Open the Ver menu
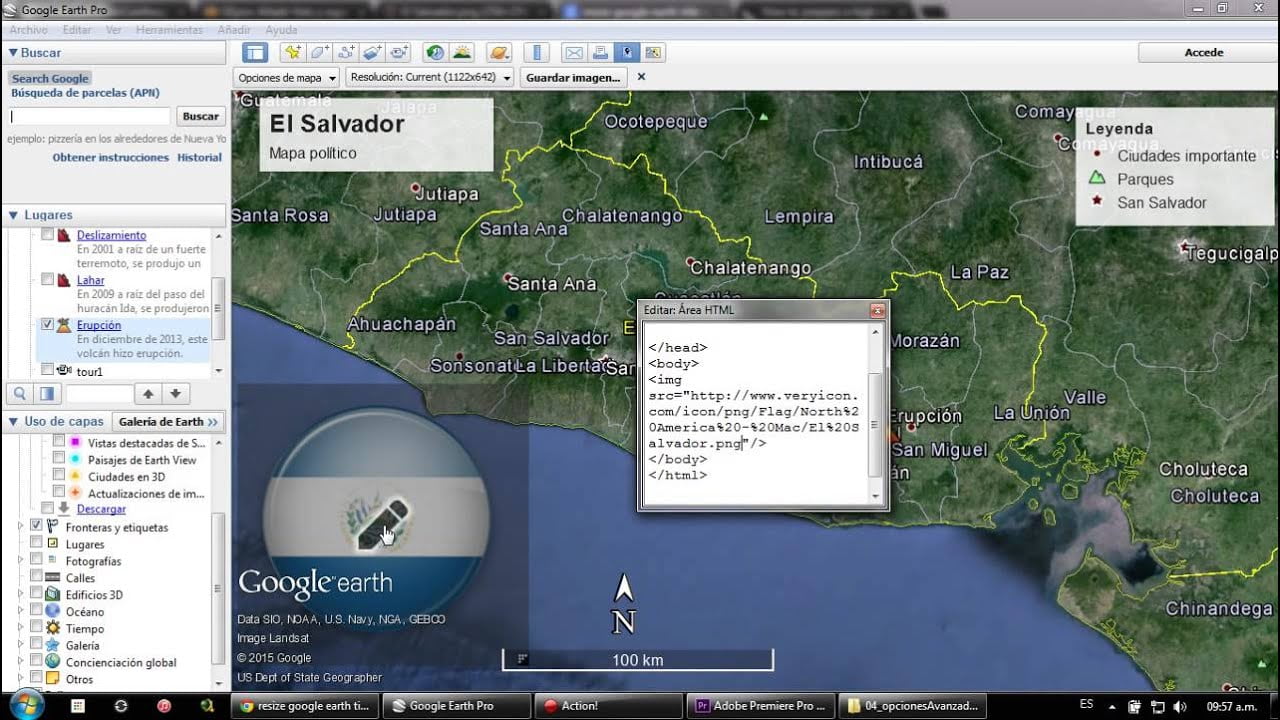This screenshot has width=1280, height=720. click(x=114, y=30)
